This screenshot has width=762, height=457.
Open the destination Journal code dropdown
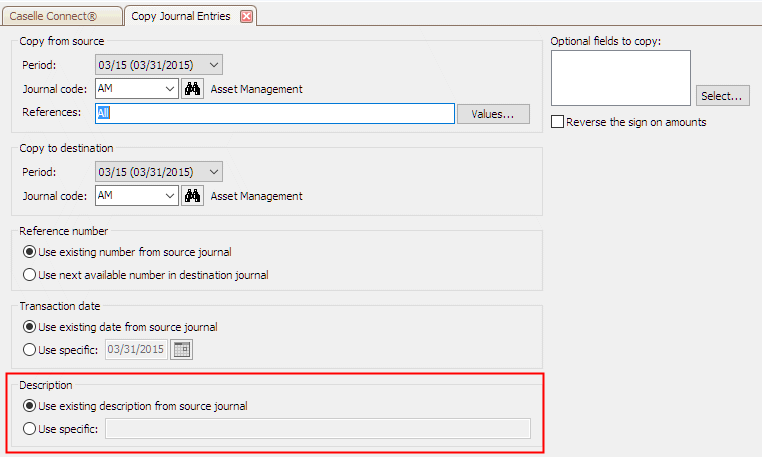tap(170, 196)
